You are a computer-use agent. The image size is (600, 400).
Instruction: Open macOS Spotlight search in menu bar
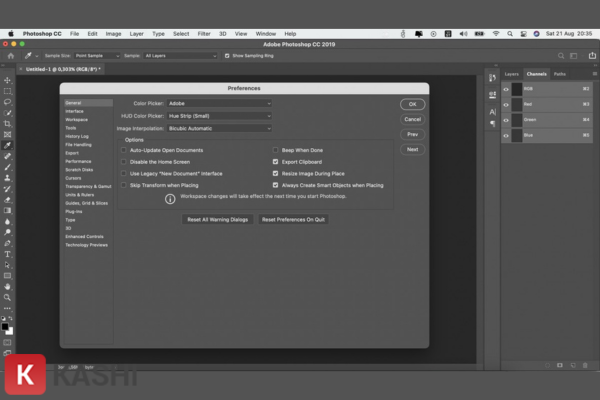[x=510, y=34]
